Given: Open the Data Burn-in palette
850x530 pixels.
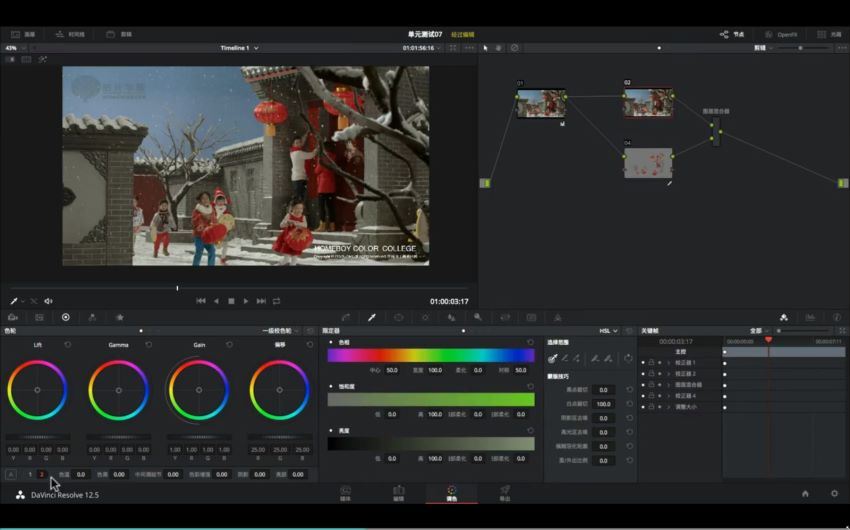Looking at the screenshot, I should 557,318.
